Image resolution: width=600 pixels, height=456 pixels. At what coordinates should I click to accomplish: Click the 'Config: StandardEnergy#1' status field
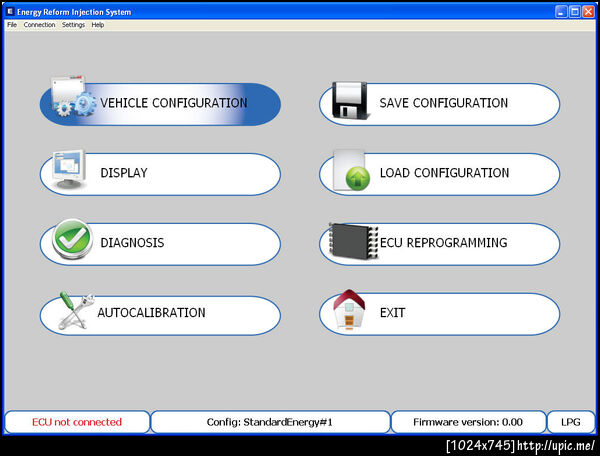[x=270, y=422]
